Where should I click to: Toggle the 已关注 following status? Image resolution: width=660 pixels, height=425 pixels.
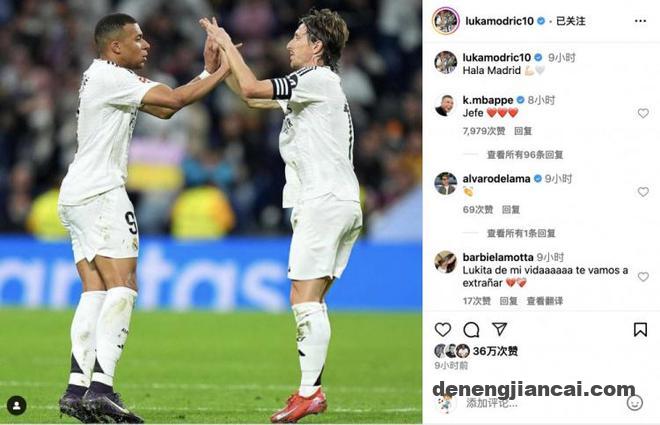571,21
